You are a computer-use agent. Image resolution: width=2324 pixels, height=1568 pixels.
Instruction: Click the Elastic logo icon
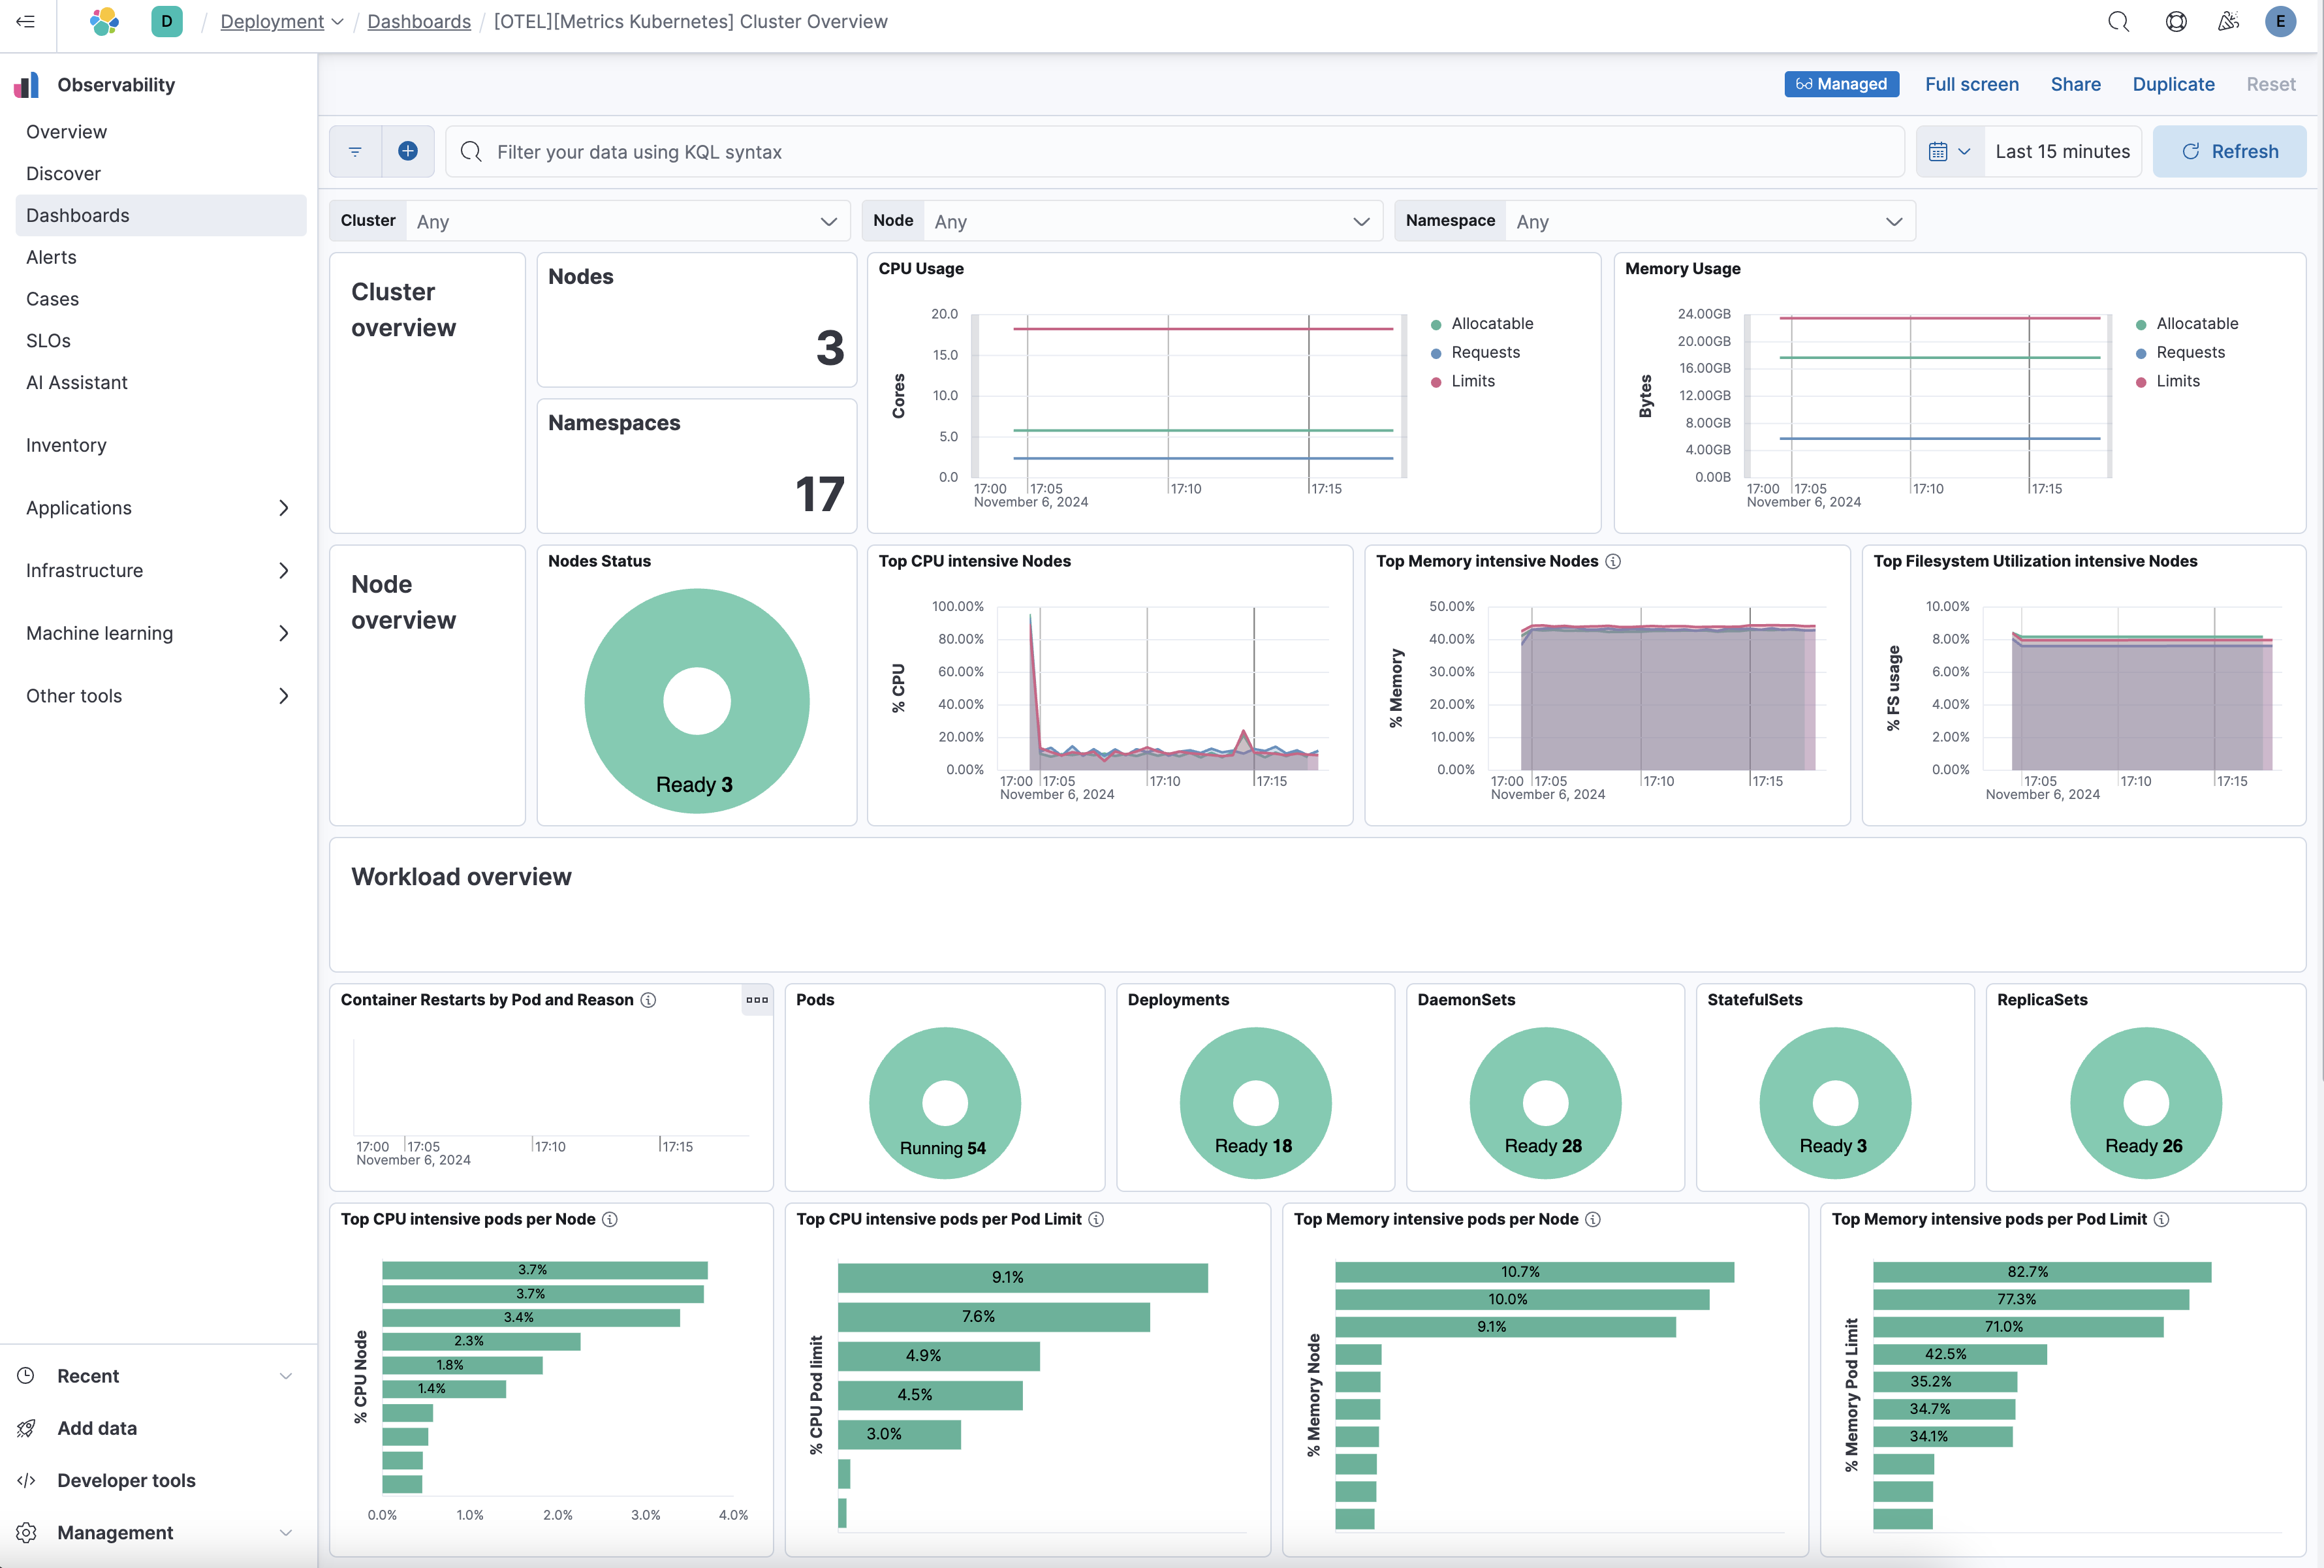pos(104,21)
